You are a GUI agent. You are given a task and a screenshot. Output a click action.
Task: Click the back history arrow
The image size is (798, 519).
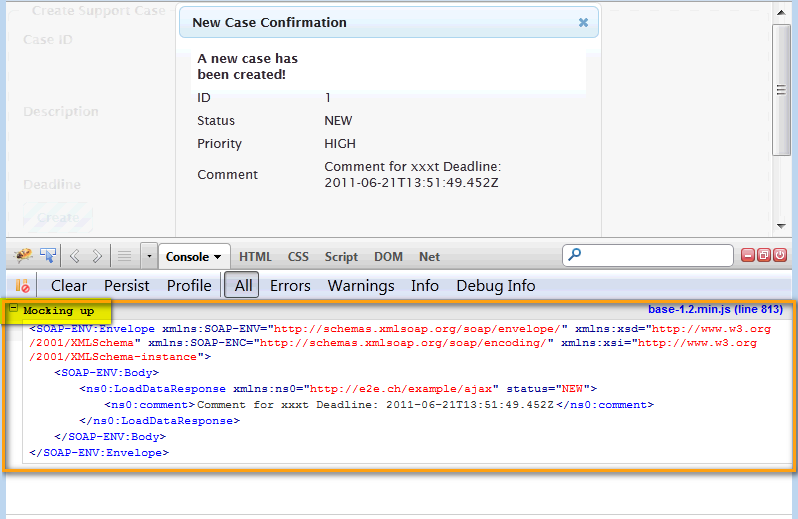coord(75,256)
